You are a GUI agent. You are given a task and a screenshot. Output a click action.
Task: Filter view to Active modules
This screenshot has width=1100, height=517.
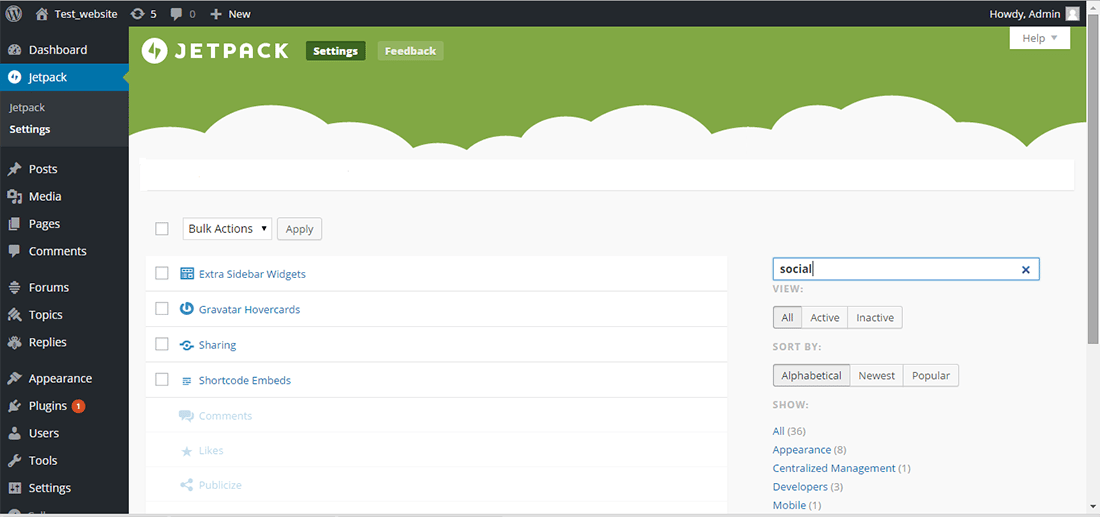click(824, 317)
